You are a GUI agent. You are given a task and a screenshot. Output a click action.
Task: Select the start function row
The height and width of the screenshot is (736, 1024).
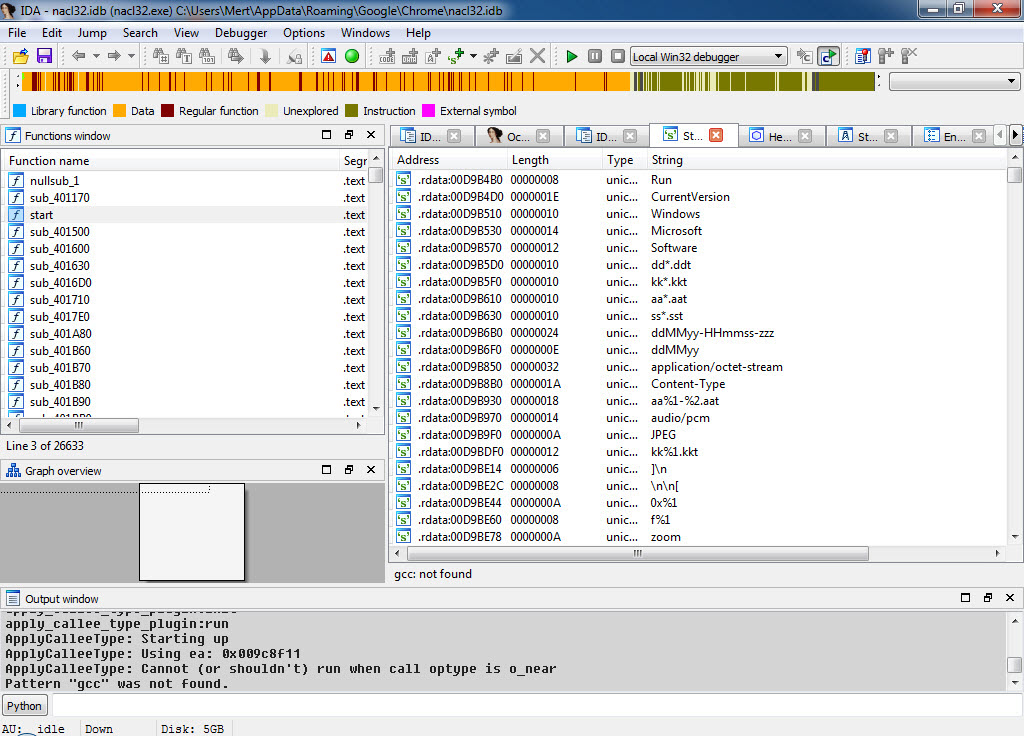[x=186, y=215]
